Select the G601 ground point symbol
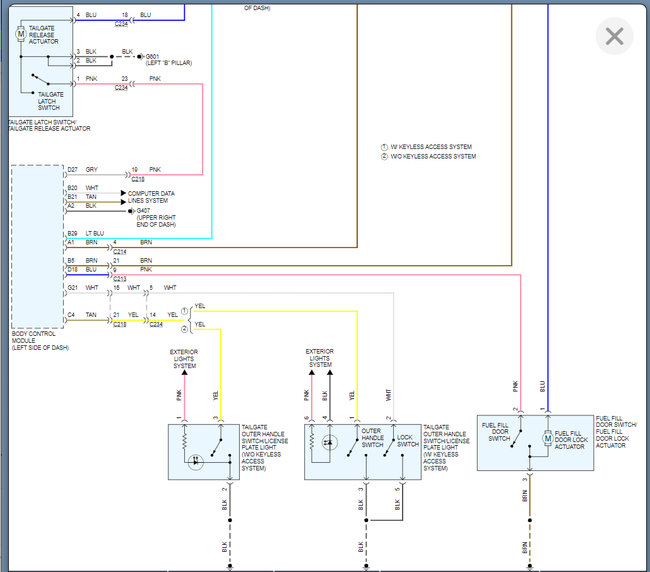The image size is (650, 572). click(140, 56)
